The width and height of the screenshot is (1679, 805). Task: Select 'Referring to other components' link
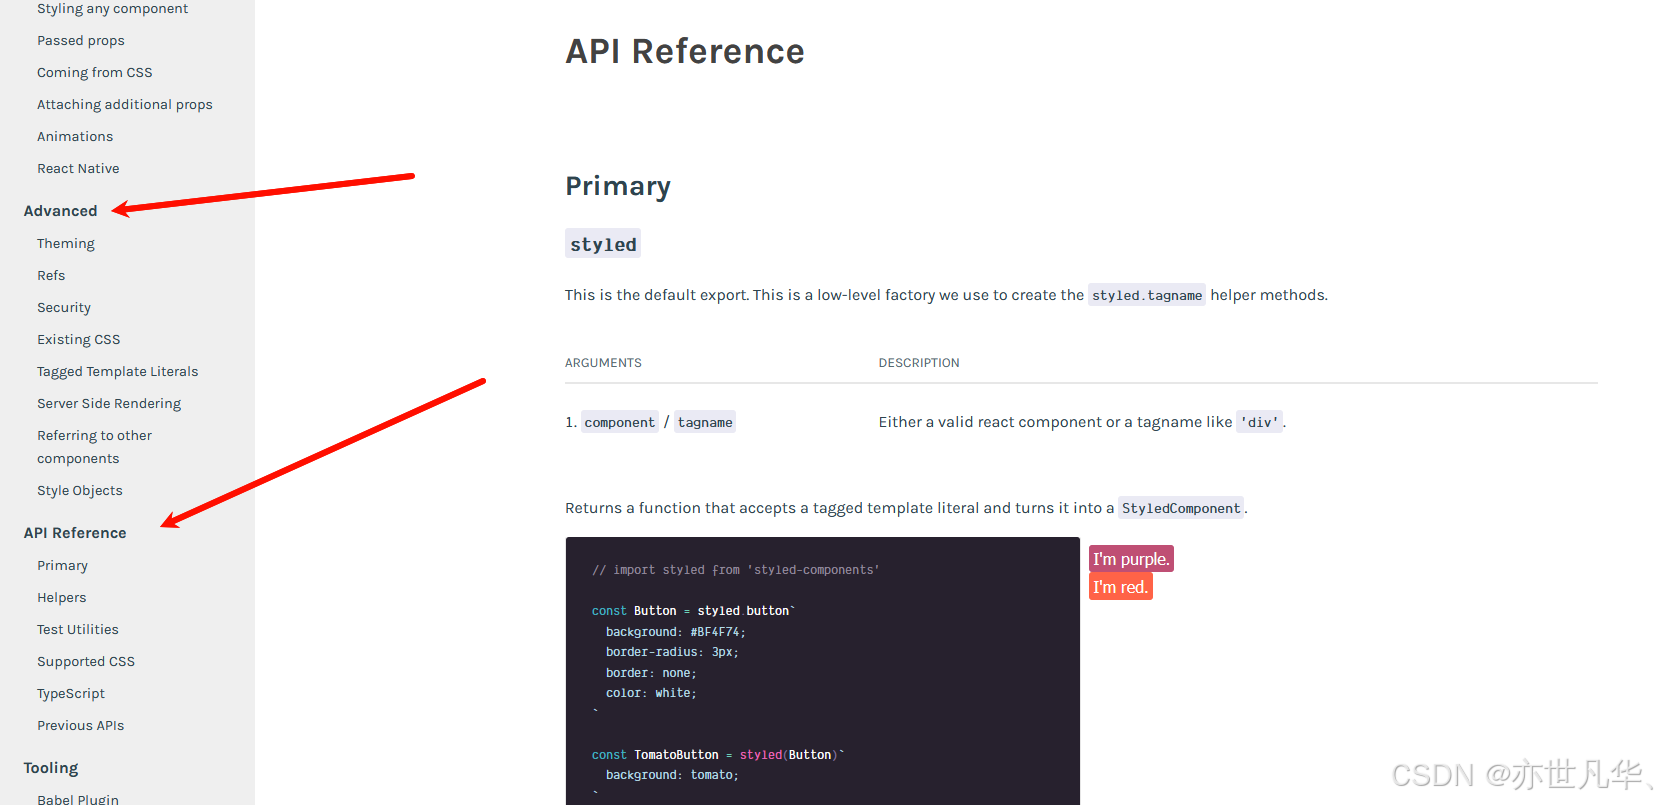click(95, 447)
